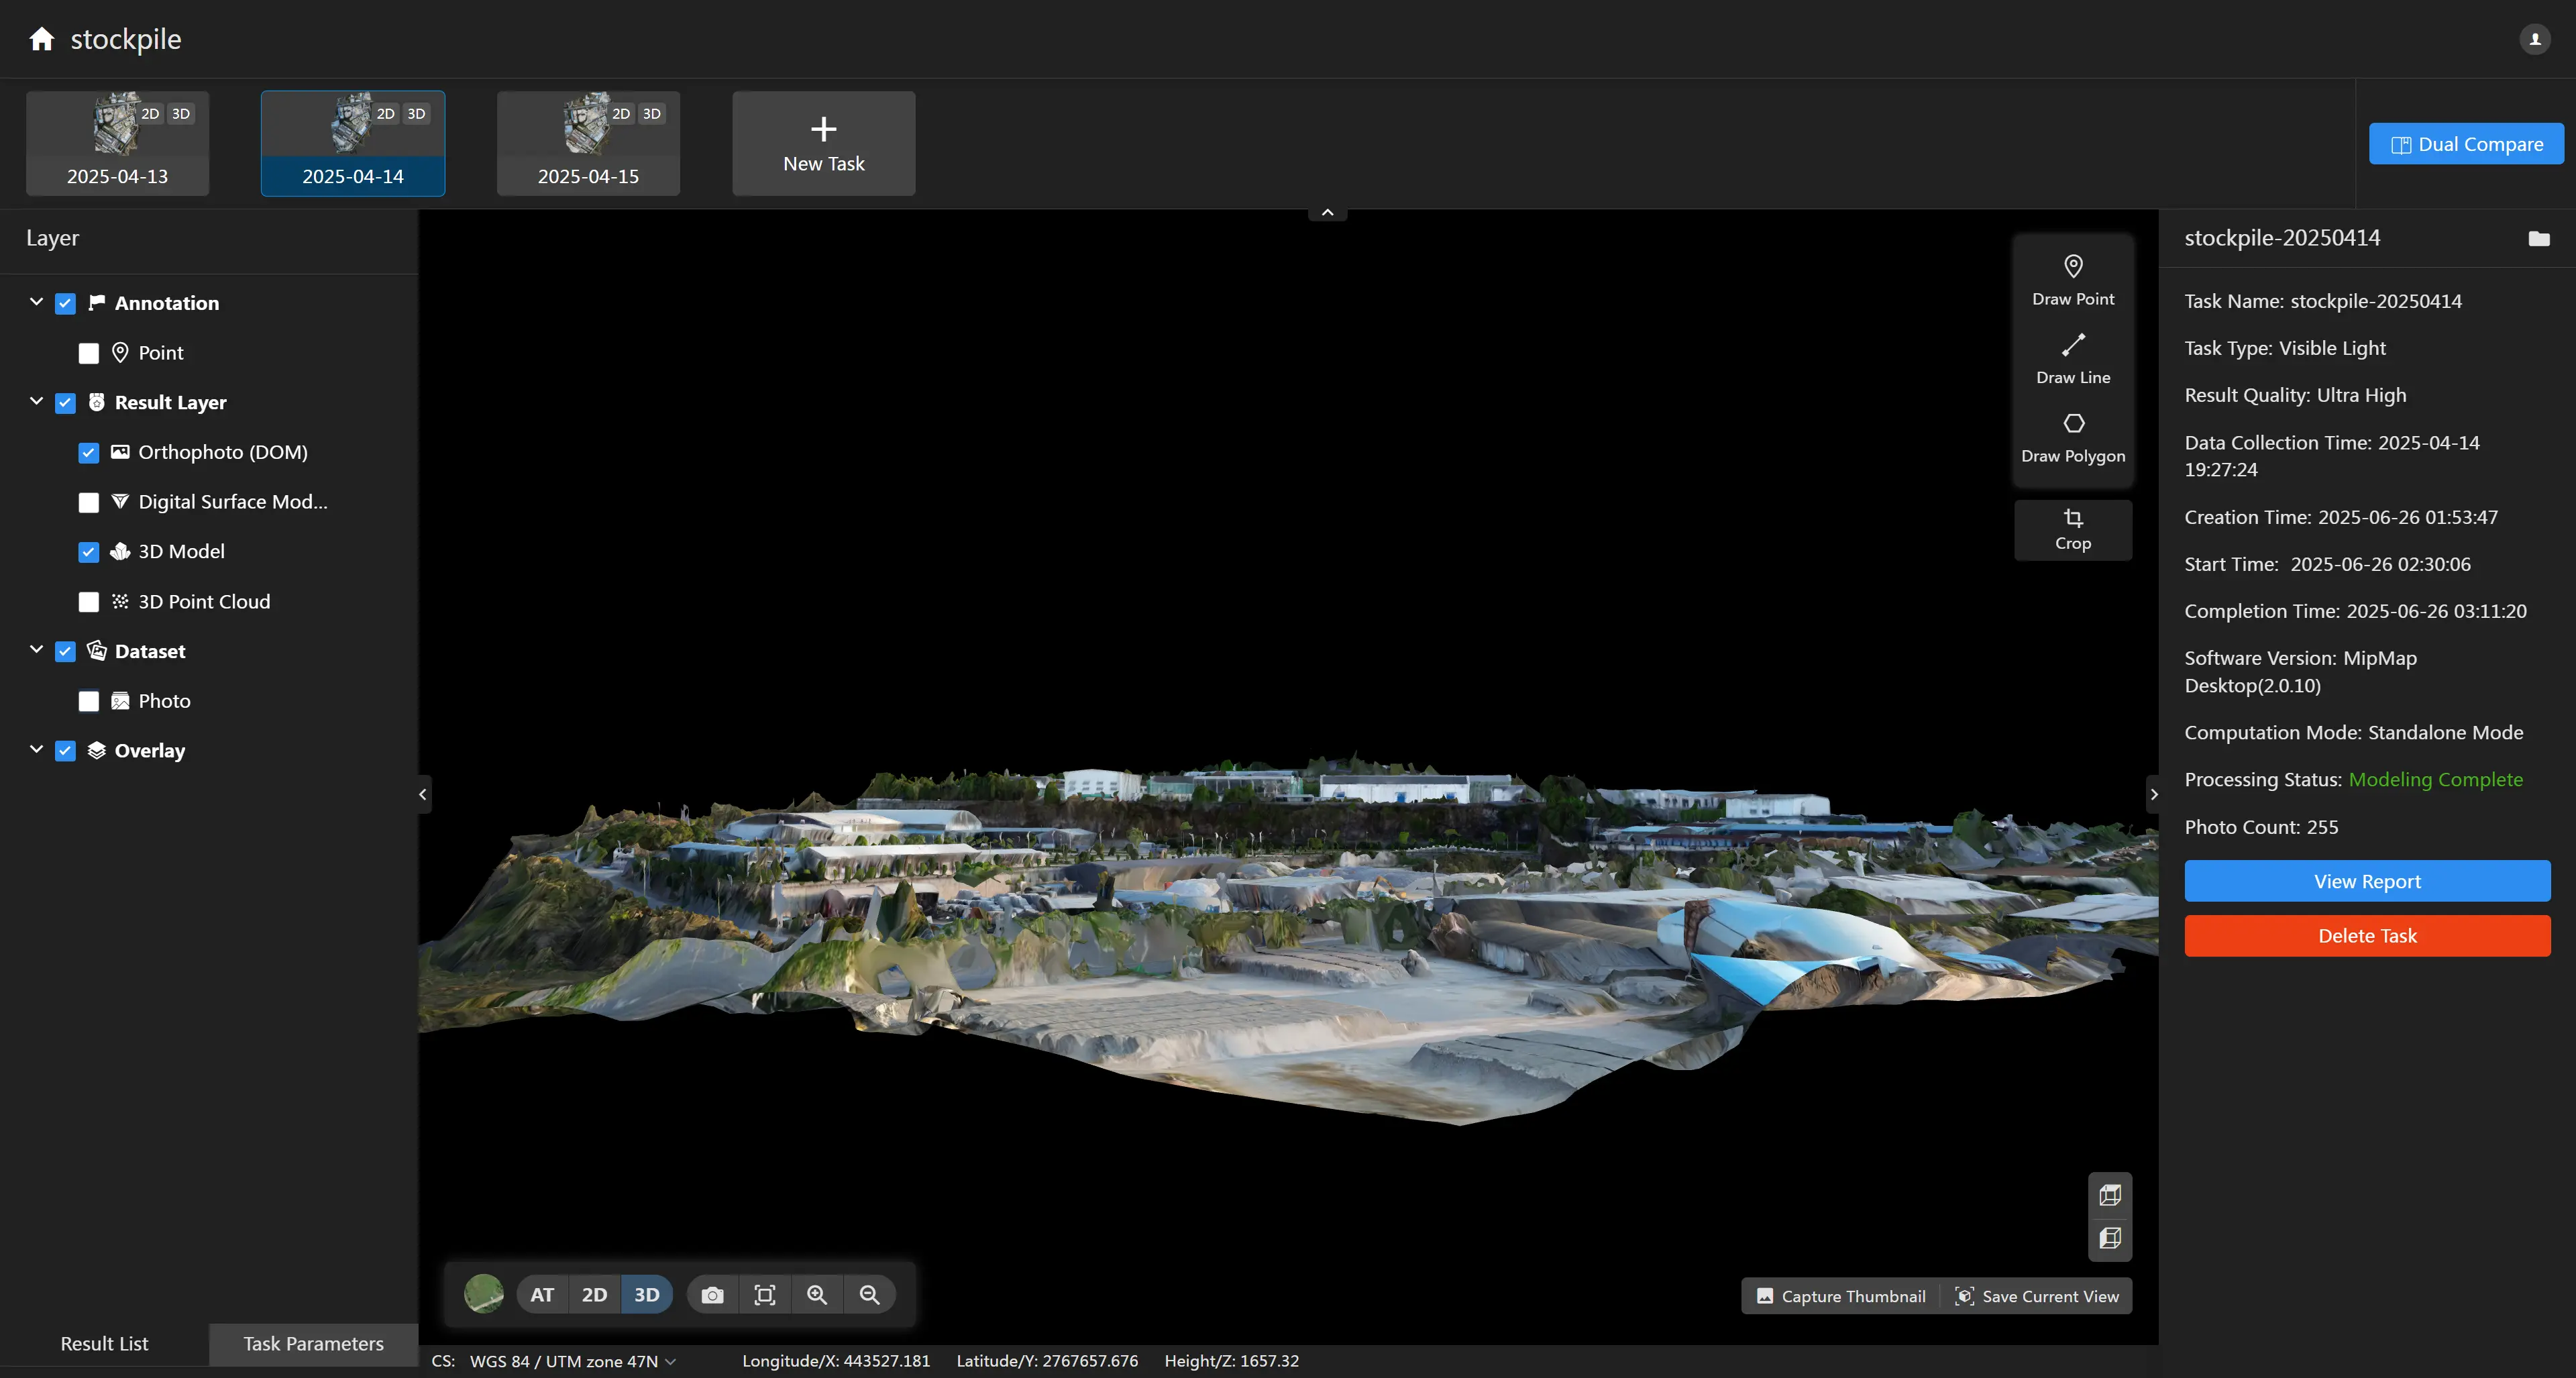Select the 2025-04-15 task thumbnail

point(588,143)
